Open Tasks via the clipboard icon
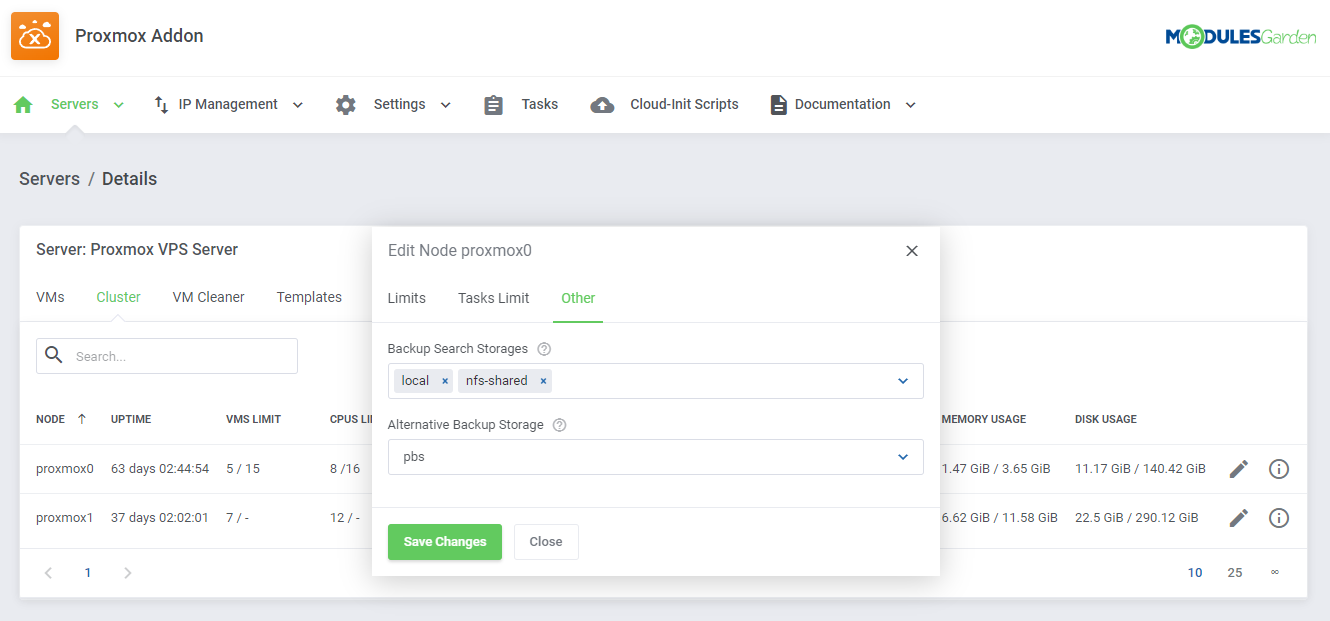This screenshot has width=1330, height=621. coord(492,104)
